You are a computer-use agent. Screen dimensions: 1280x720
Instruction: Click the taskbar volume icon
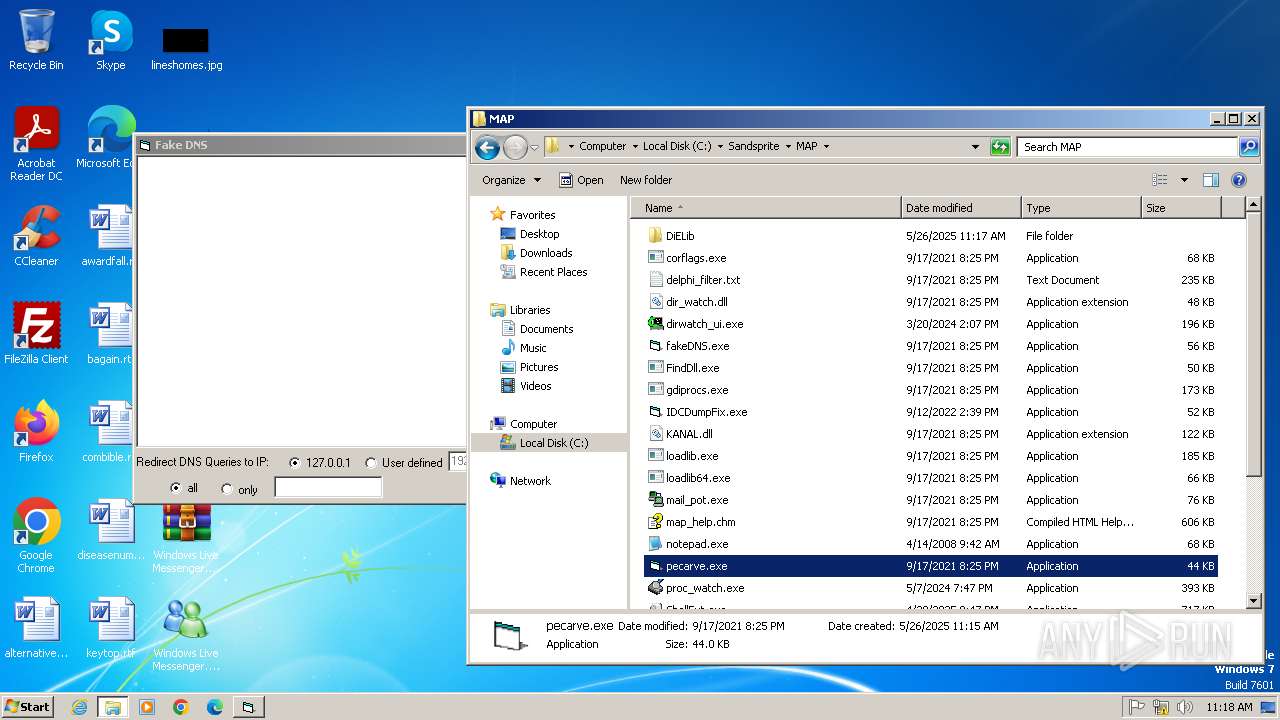click(1184, 707)
